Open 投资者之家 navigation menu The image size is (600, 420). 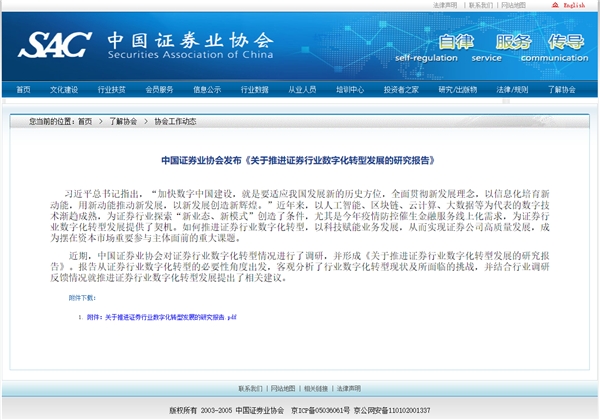tap(401, 90)
